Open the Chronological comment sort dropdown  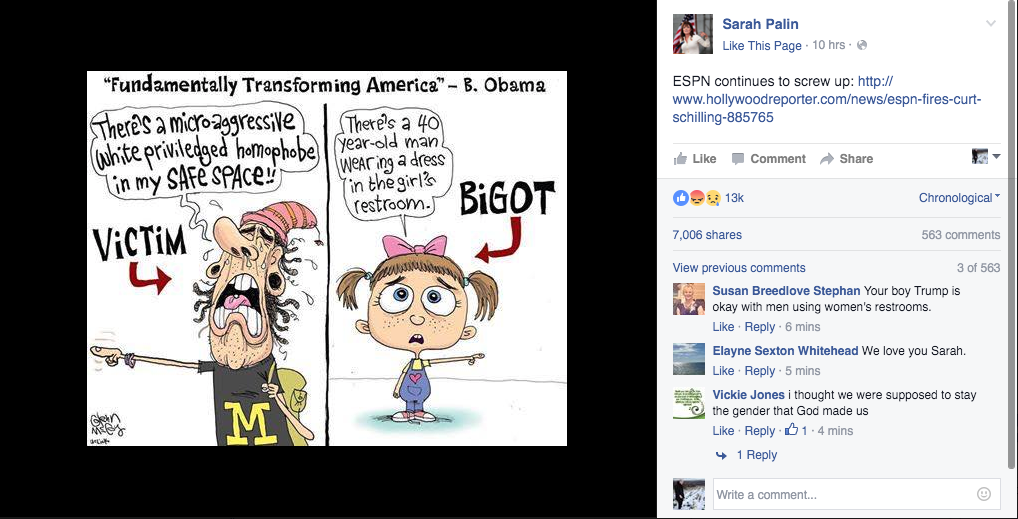[959, 197]
